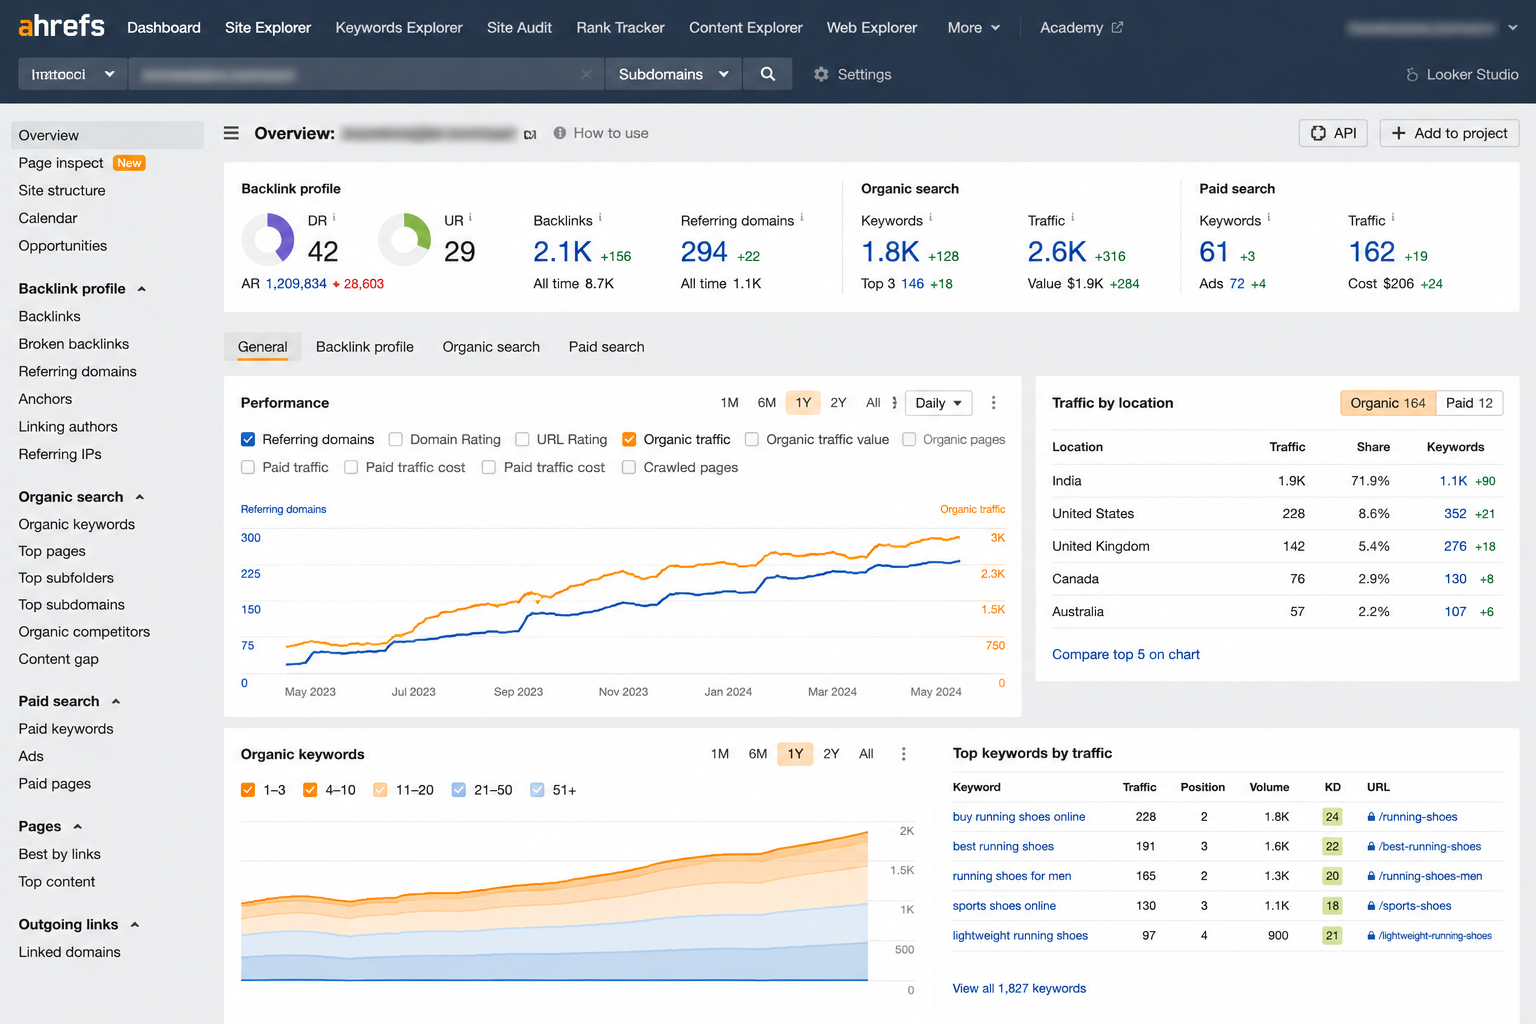Click Compare top 5 on chart
Image resolution: width=1536 pixels, height=1024 pixels.
click(1125, 654)
